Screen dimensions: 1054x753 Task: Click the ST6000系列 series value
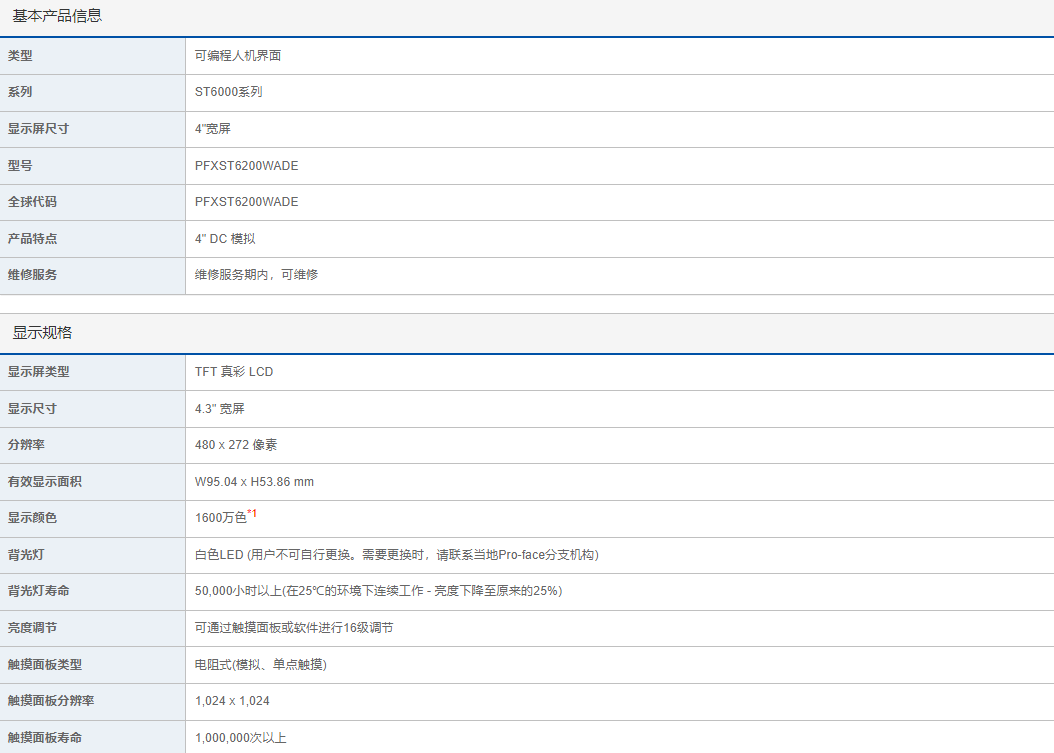coord(229,92)
